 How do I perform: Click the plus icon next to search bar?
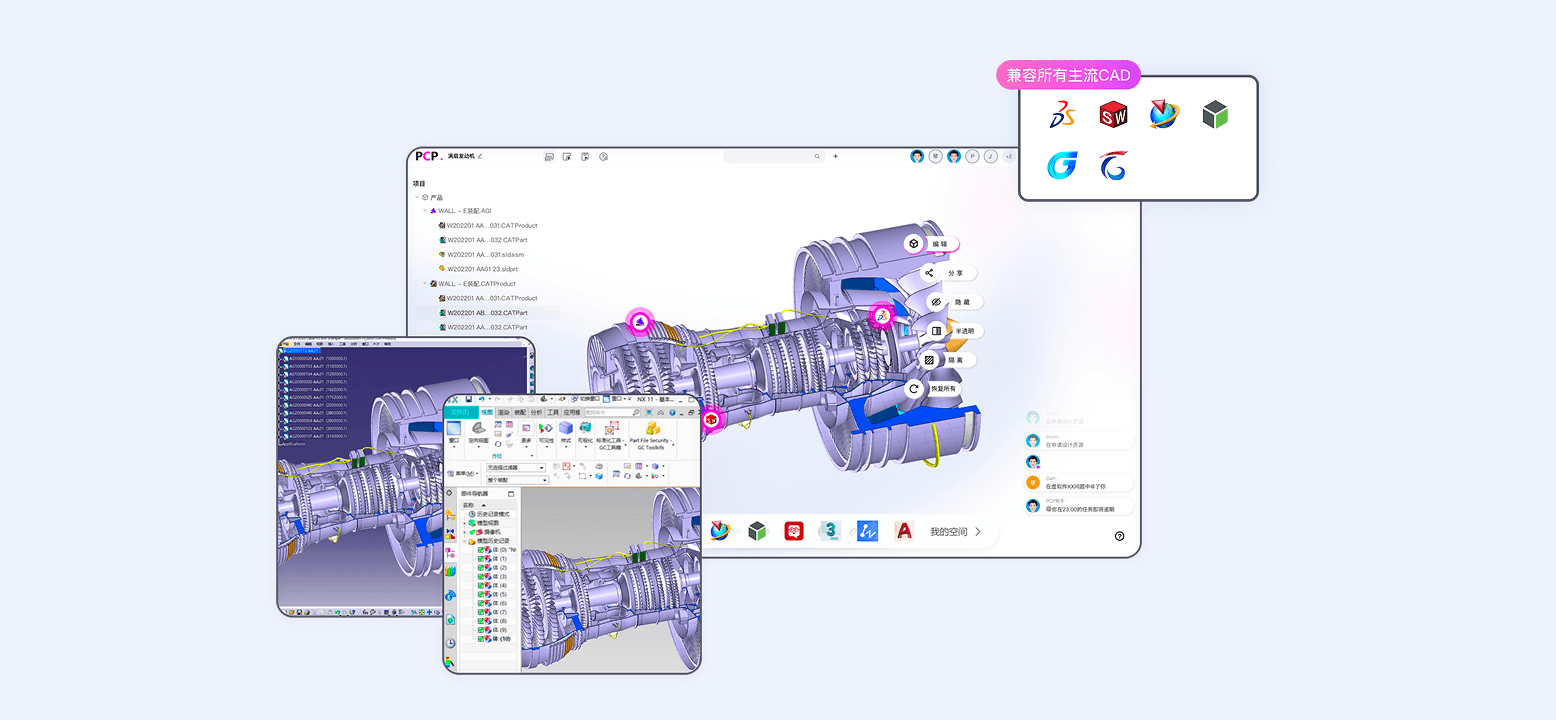(x=836, y=156)
